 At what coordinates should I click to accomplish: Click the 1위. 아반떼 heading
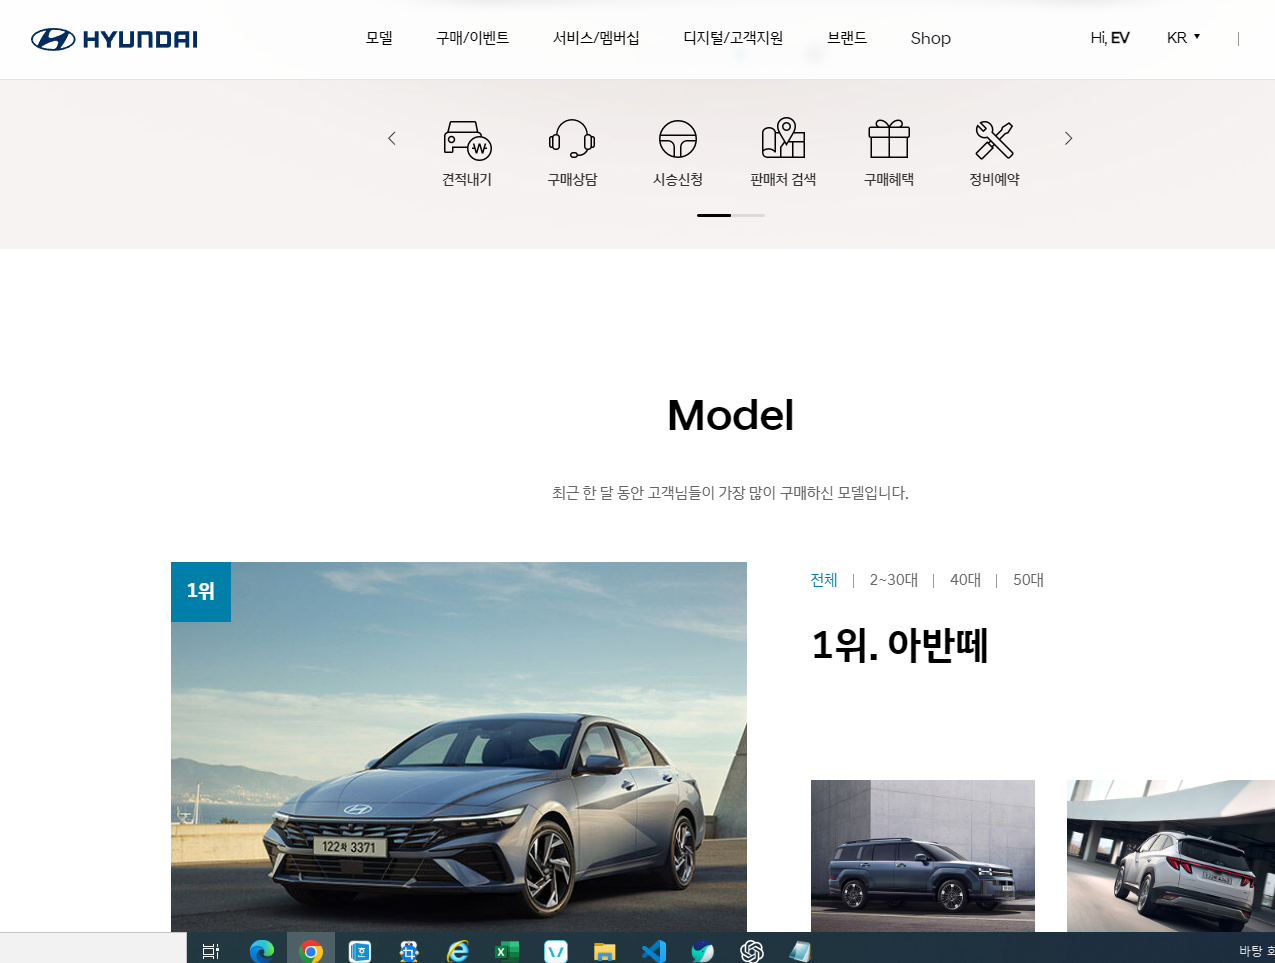point(900,645)
